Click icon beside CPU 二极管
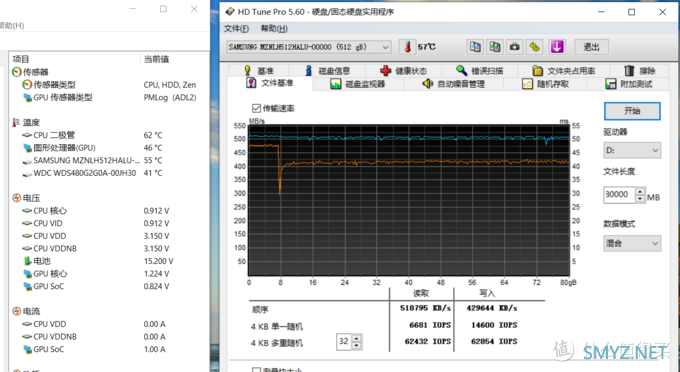The width and height of the screenshot is (680, 372). coord(27,135)
